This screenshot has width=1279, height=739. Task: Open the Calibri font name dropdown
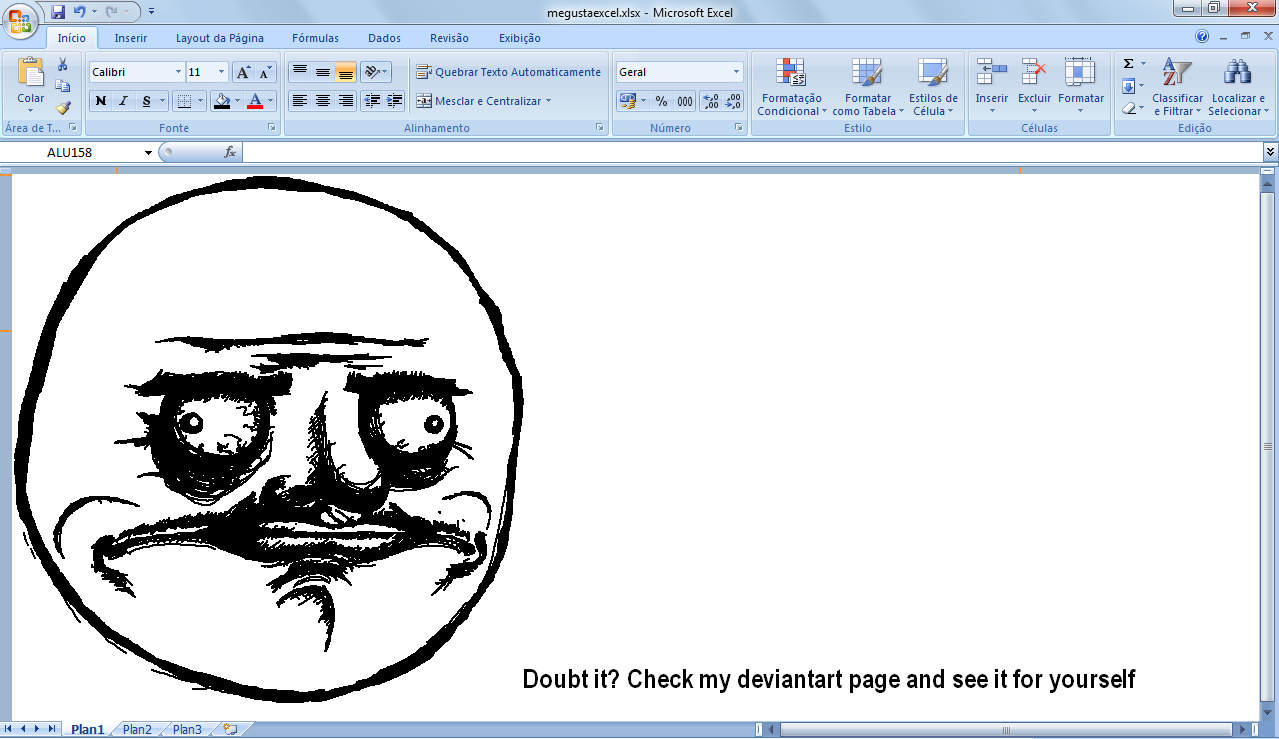click(178, 72)
